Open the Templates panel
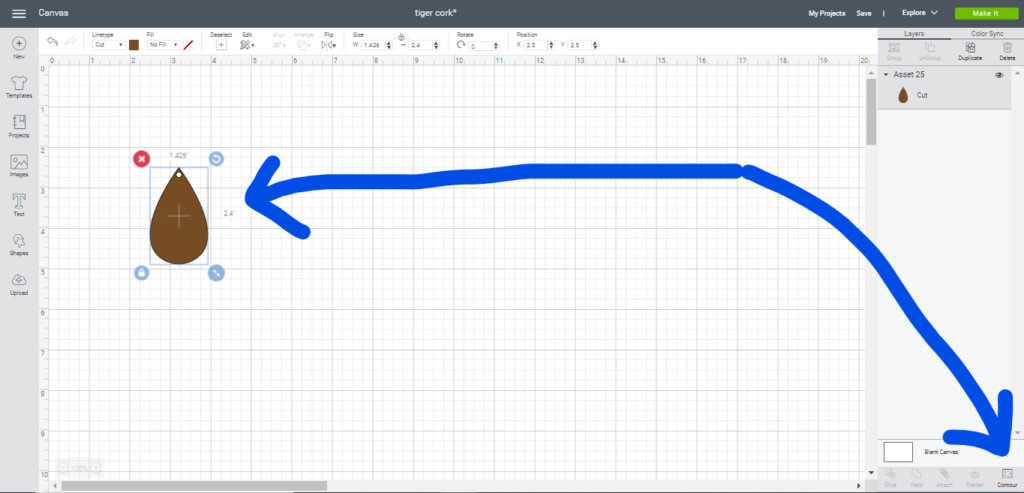 point(19,85)
